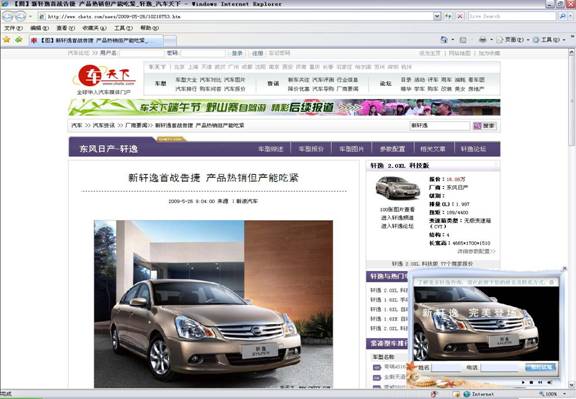Click the 车型大全 navigation link

pyautogui.click(x=186, y=80)
